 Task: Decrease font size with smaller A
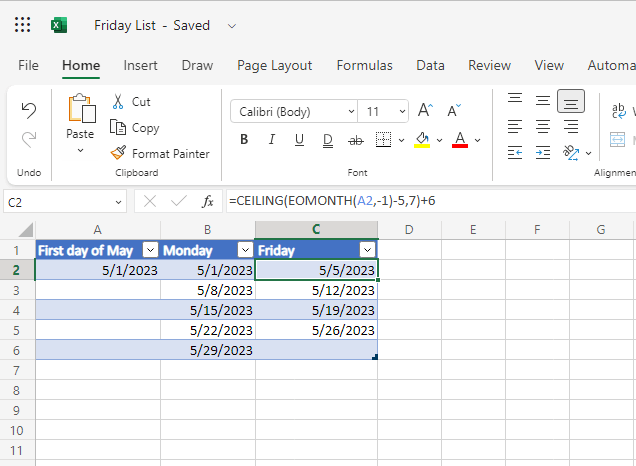click(454, 110)
